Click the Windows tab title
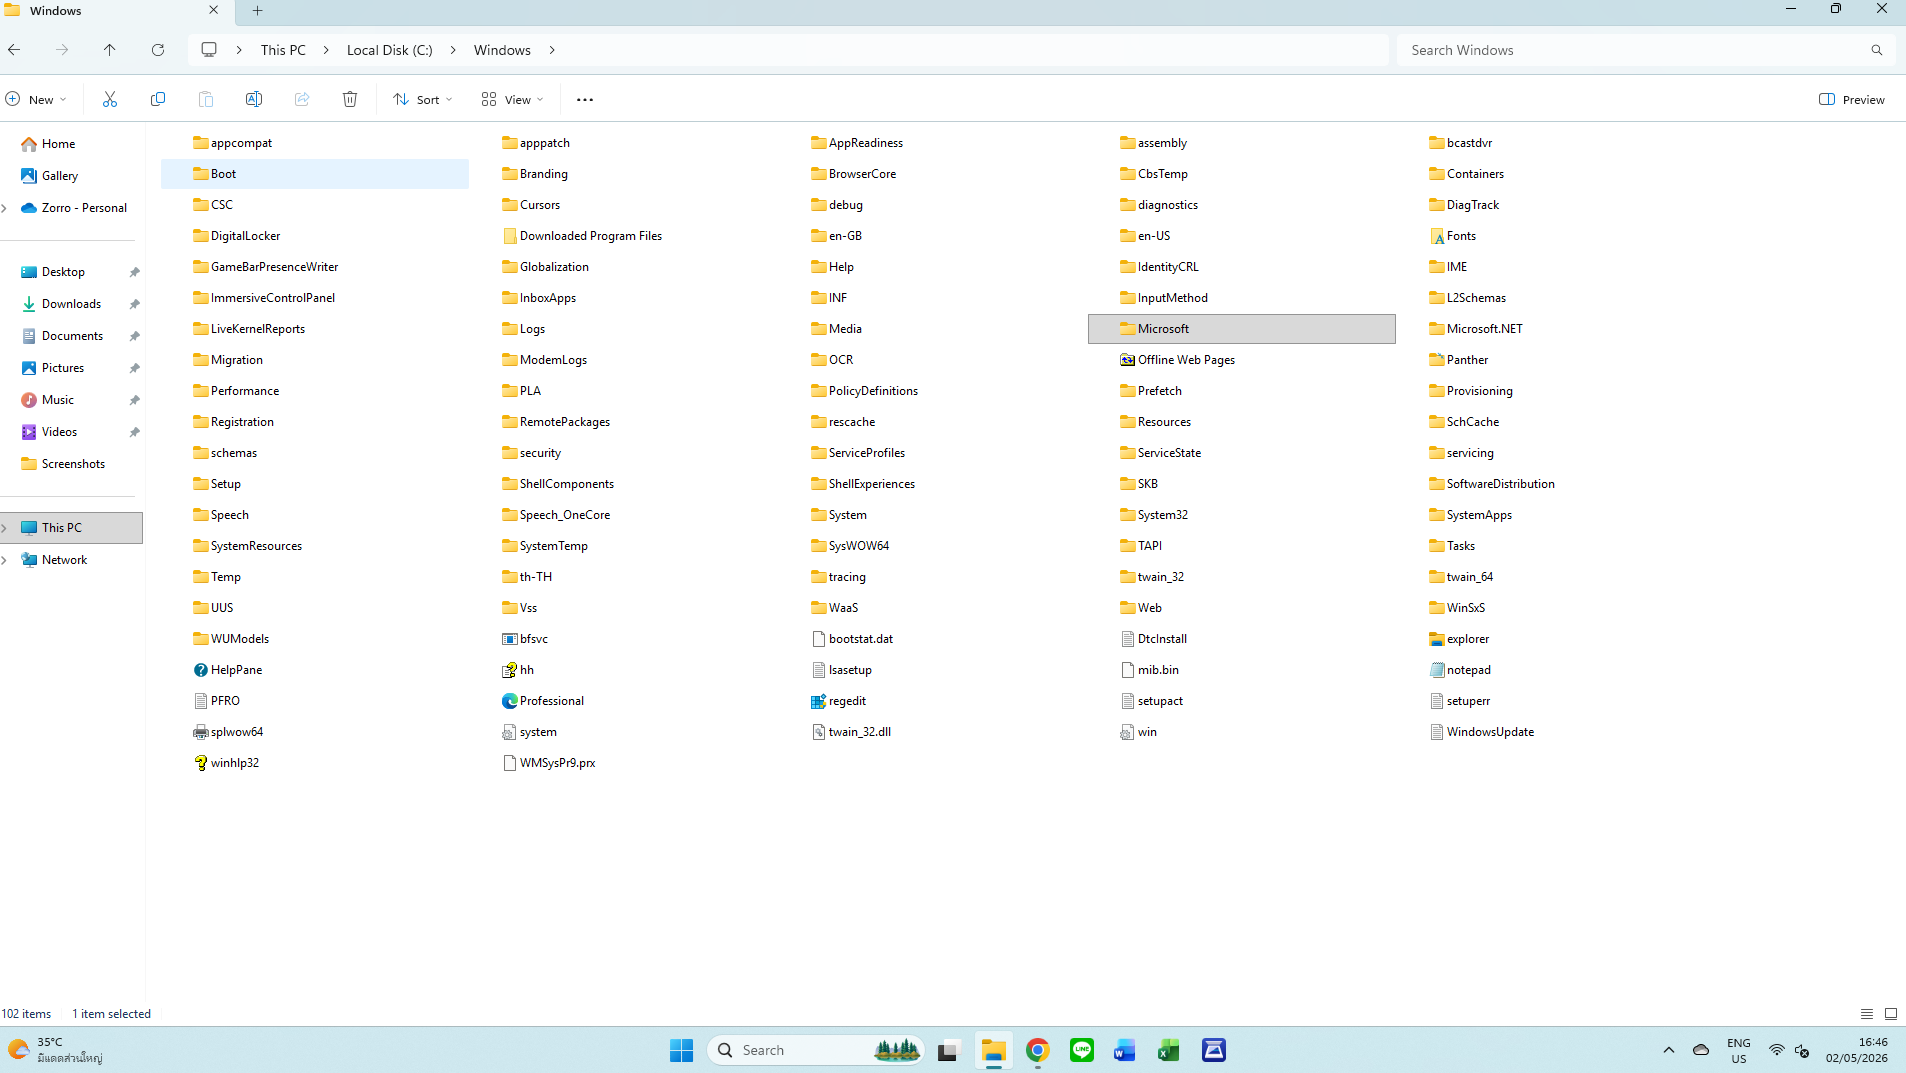Image resolution: width=1906 pixels, height=1073 pixels. point(56,11)
